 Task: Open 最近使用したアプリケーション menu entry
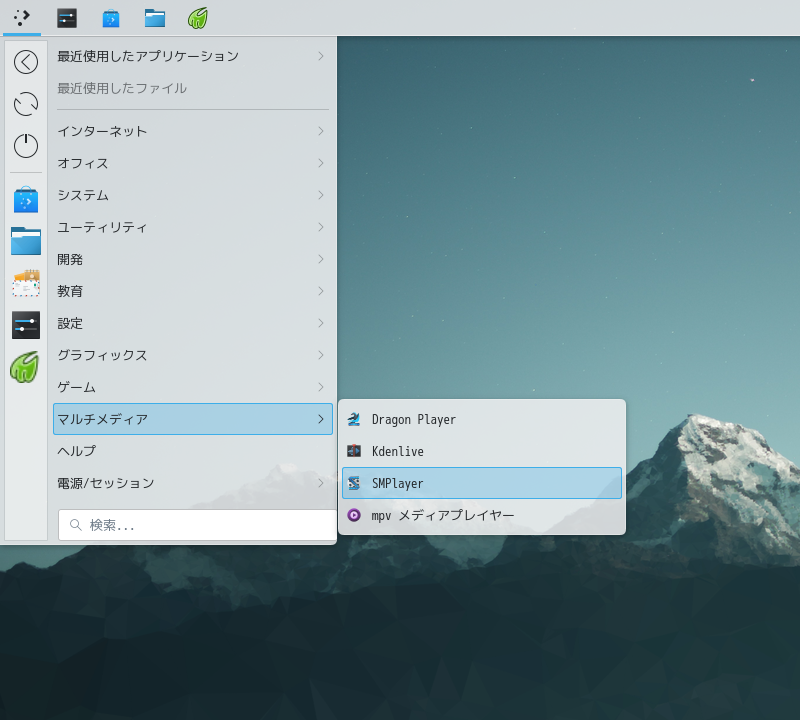point(193,56)
